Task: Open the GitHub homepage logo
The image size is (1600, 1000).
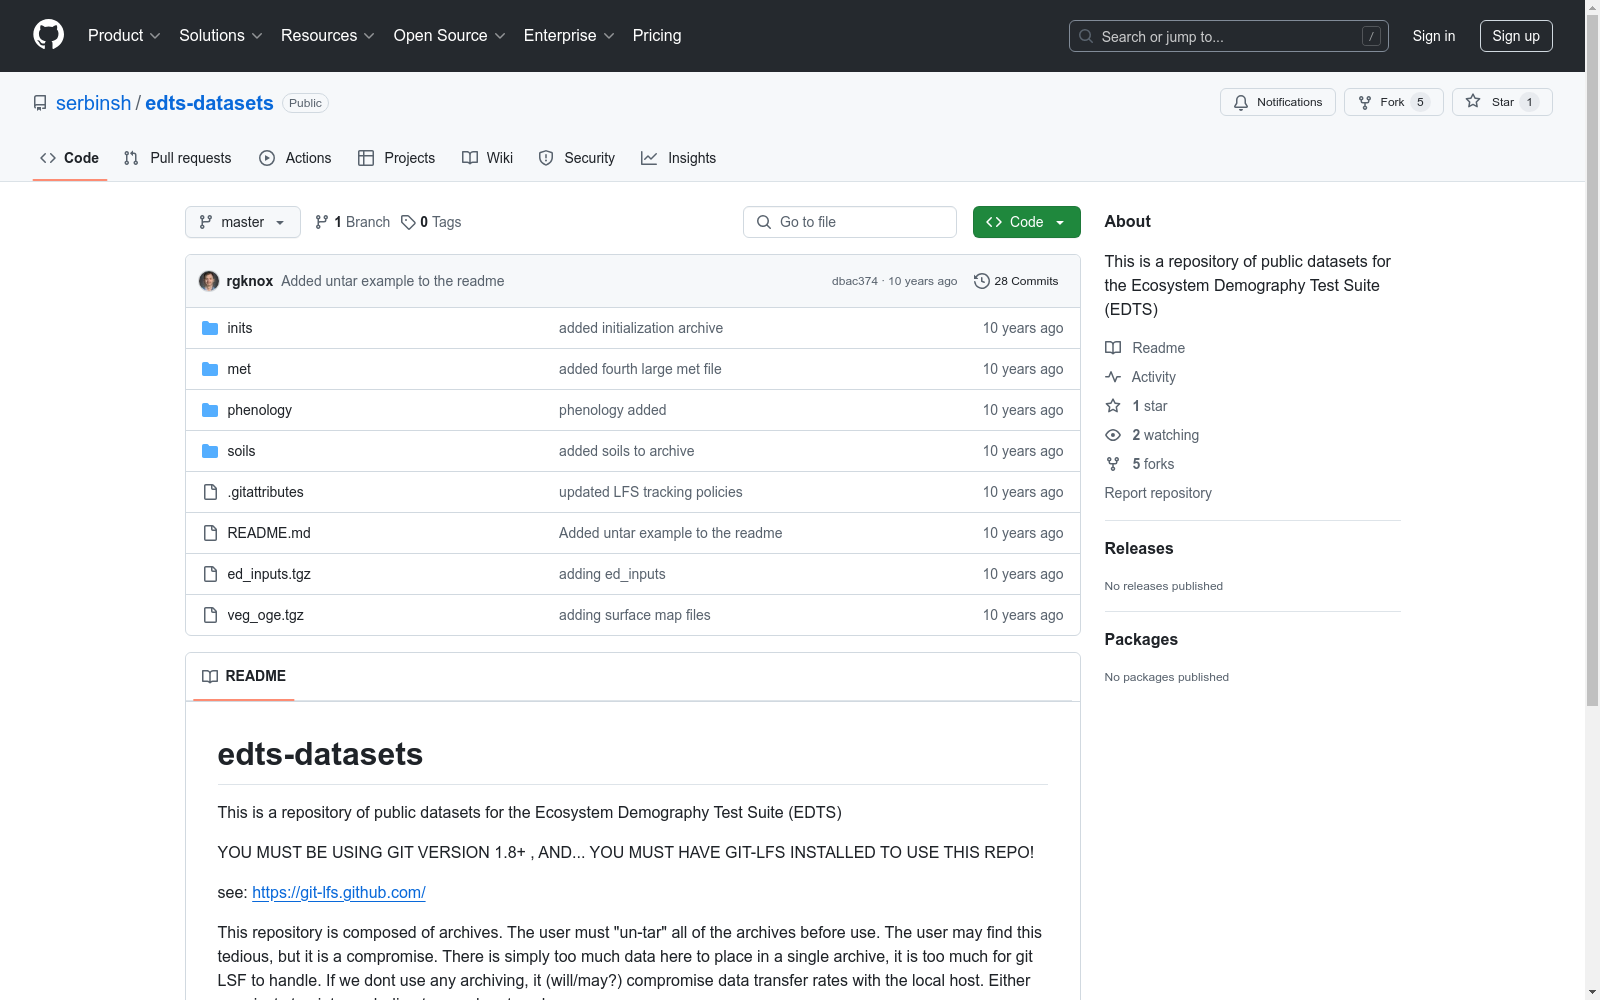Action: coord(48,35)
